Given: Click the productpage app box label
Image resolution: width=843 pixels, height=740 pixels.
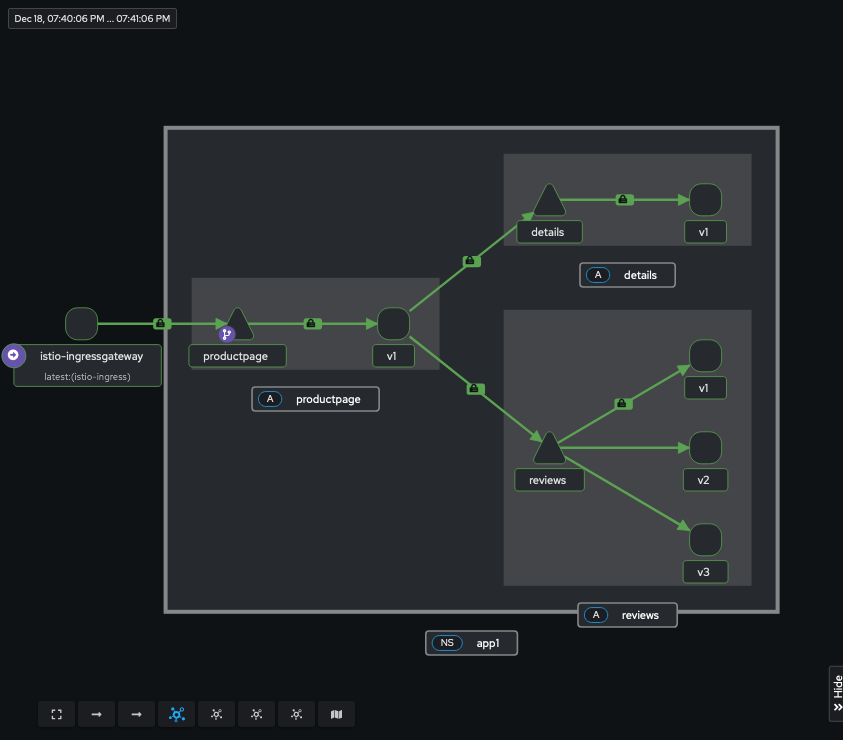Looking at the screenshot, I should (x=315, y=399).
